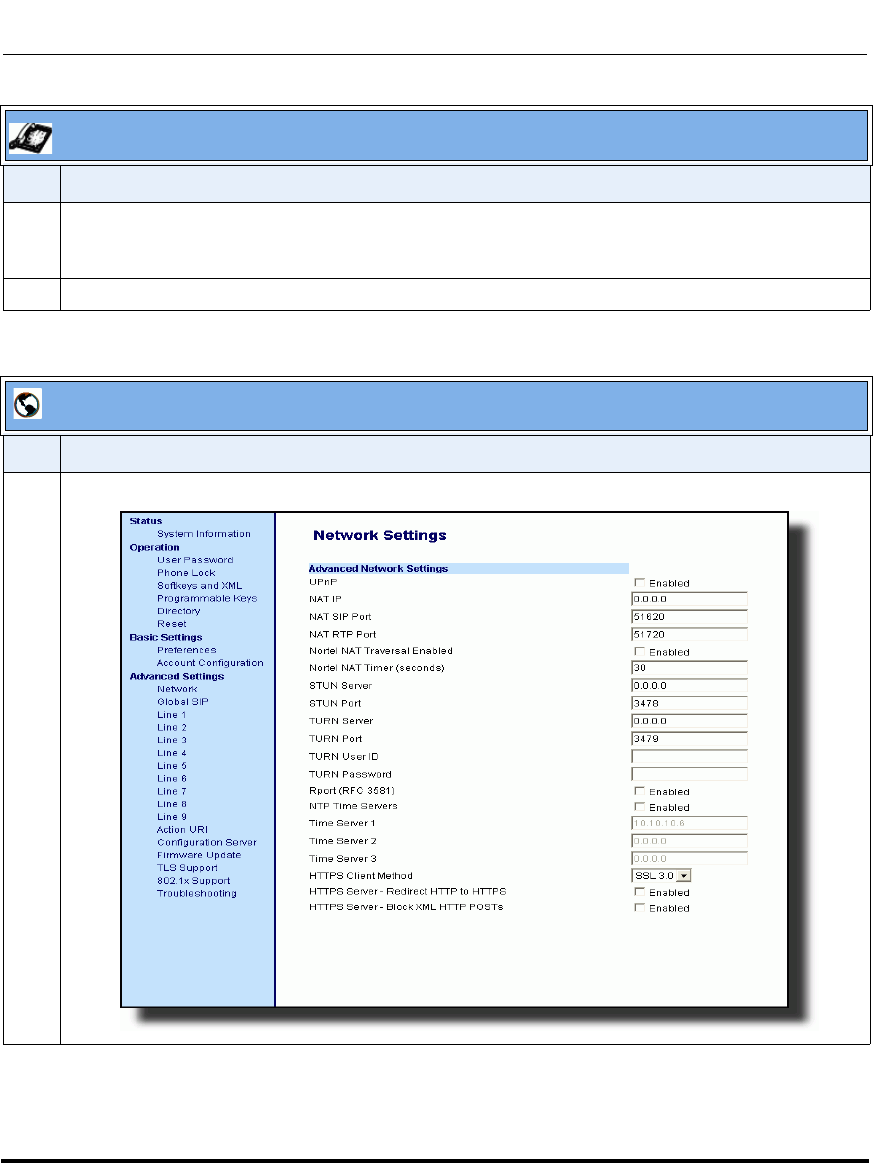Viewport: 873px width, 1163px height.
Task: Open the TLS Support page
Action: pyautogui.click(x=187, y=868)
